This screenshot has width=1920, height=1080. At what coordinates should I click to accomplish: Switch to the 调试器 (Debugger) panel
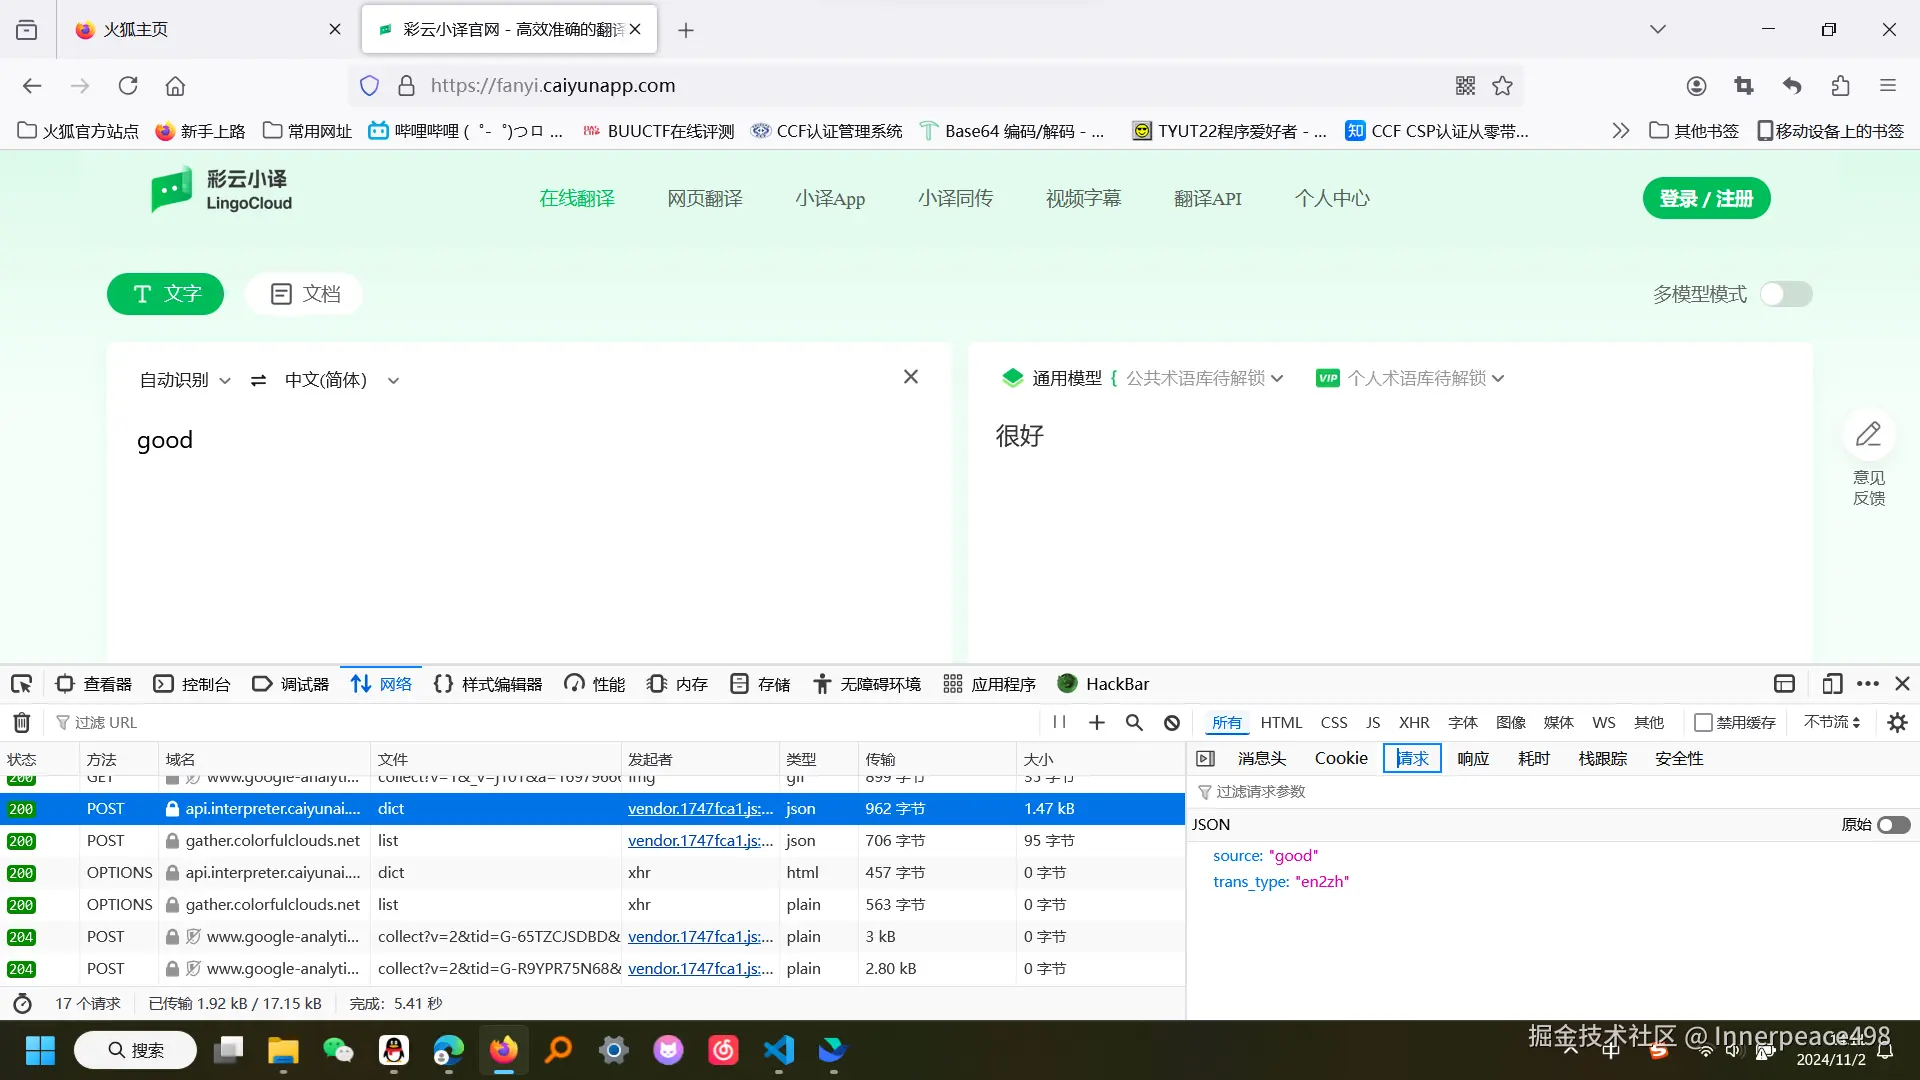(289, 683)
